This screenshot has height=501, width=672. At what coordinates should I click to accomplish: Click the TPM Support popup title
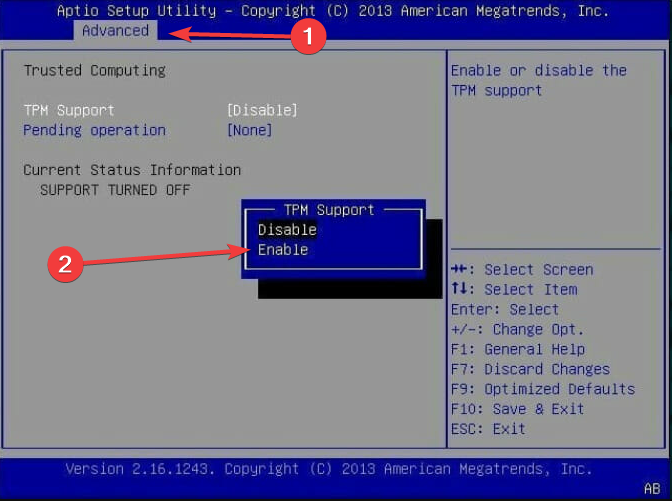point(329,210)
